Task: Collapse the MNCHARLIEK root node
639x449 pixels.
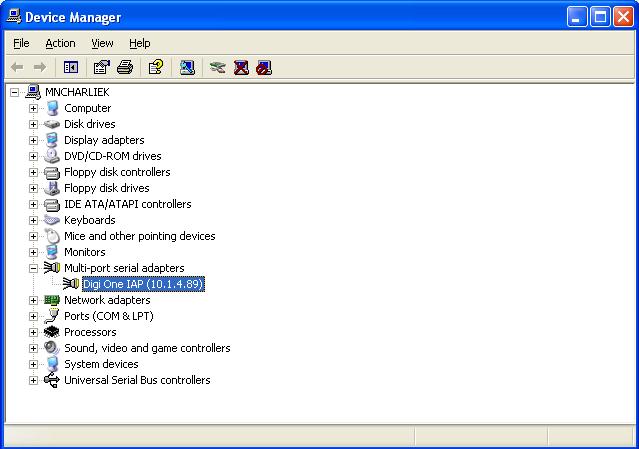Action: point(15,92)
